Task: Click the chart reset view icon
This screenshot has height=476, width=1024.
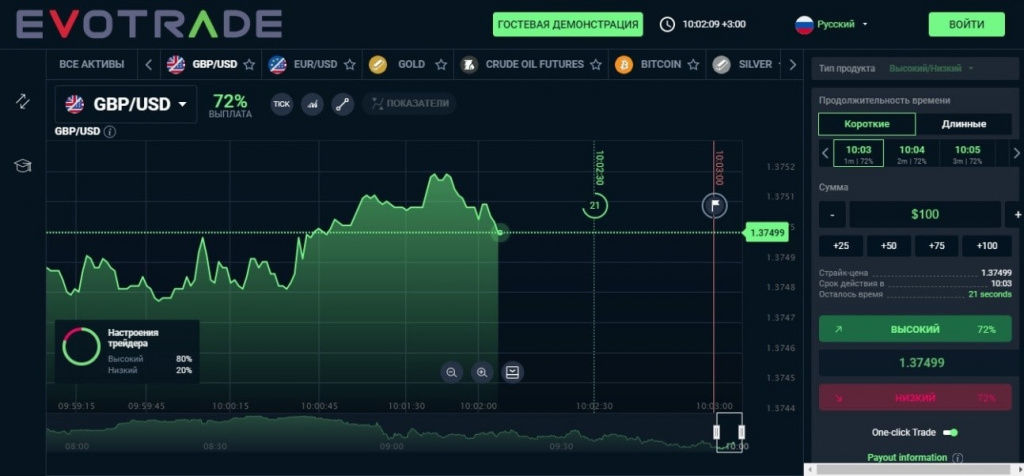Action: pyautogui.click(x=513, y=372)
